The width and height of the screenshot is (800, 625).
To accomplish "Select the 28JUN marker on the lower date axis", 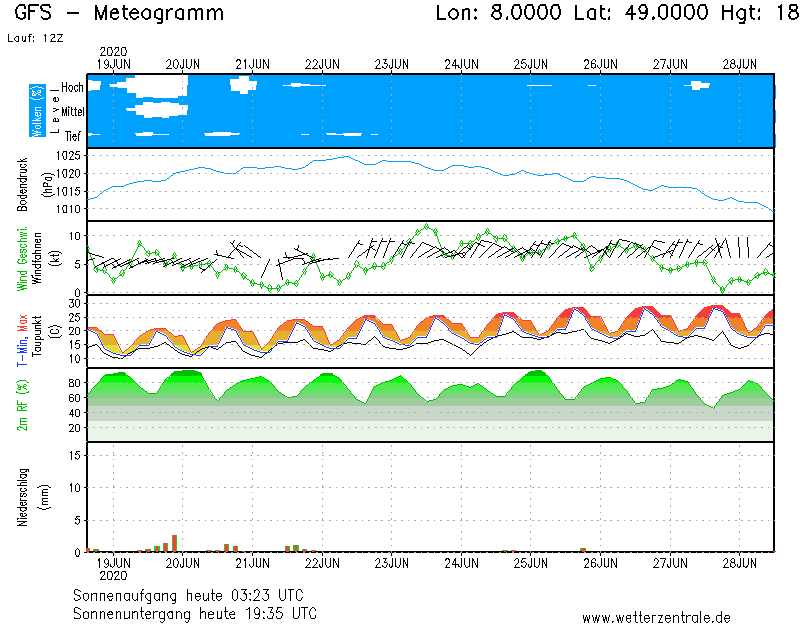I will [739, 563].
